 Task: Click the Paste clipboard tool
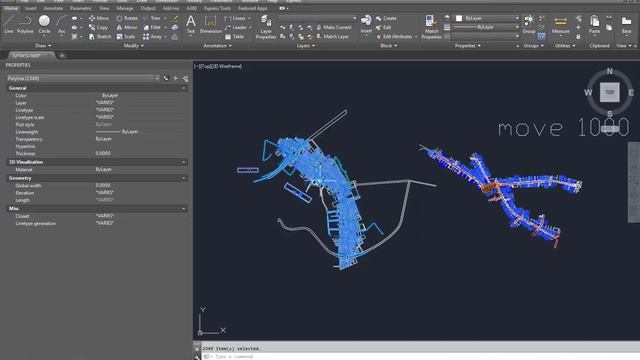(x=594, y=24)
